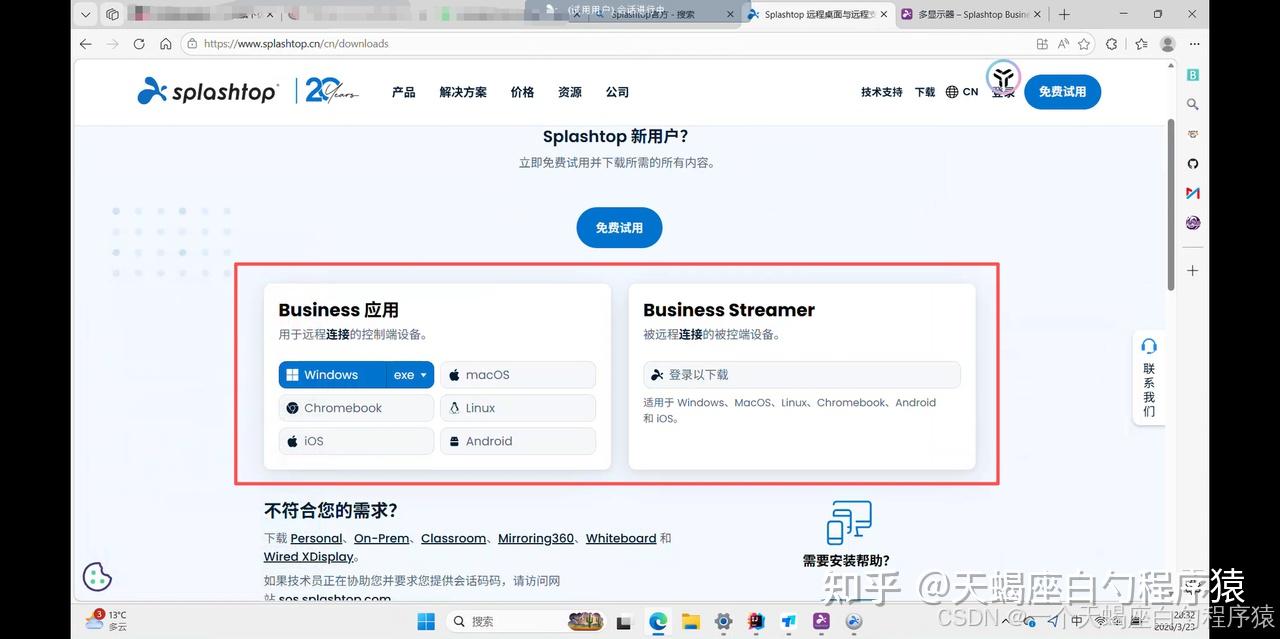The height and width of the screenshot is (639, 1280).
Task: Open a new browser tab
Action: (x=1064, y=14)
